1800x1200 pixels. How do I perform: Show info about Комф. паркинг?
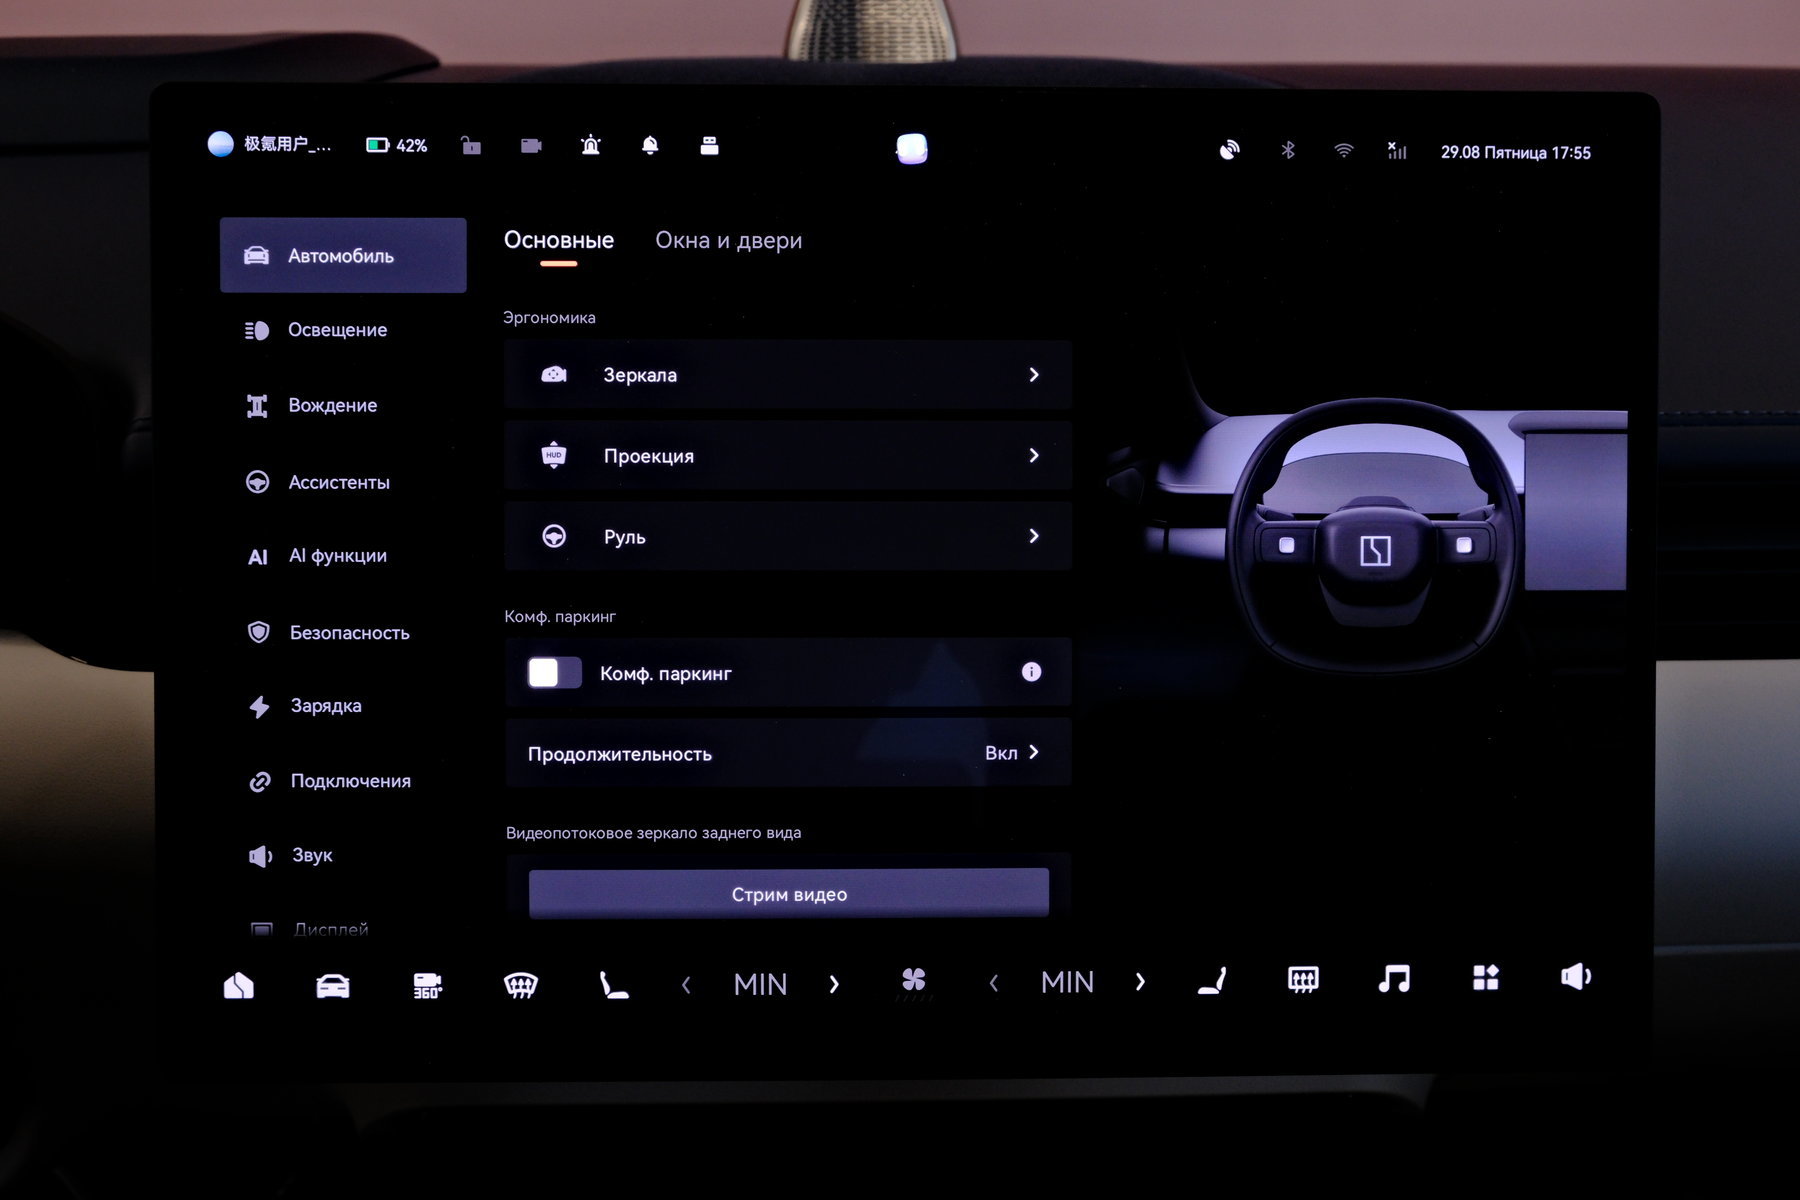tap(1031, 672)
